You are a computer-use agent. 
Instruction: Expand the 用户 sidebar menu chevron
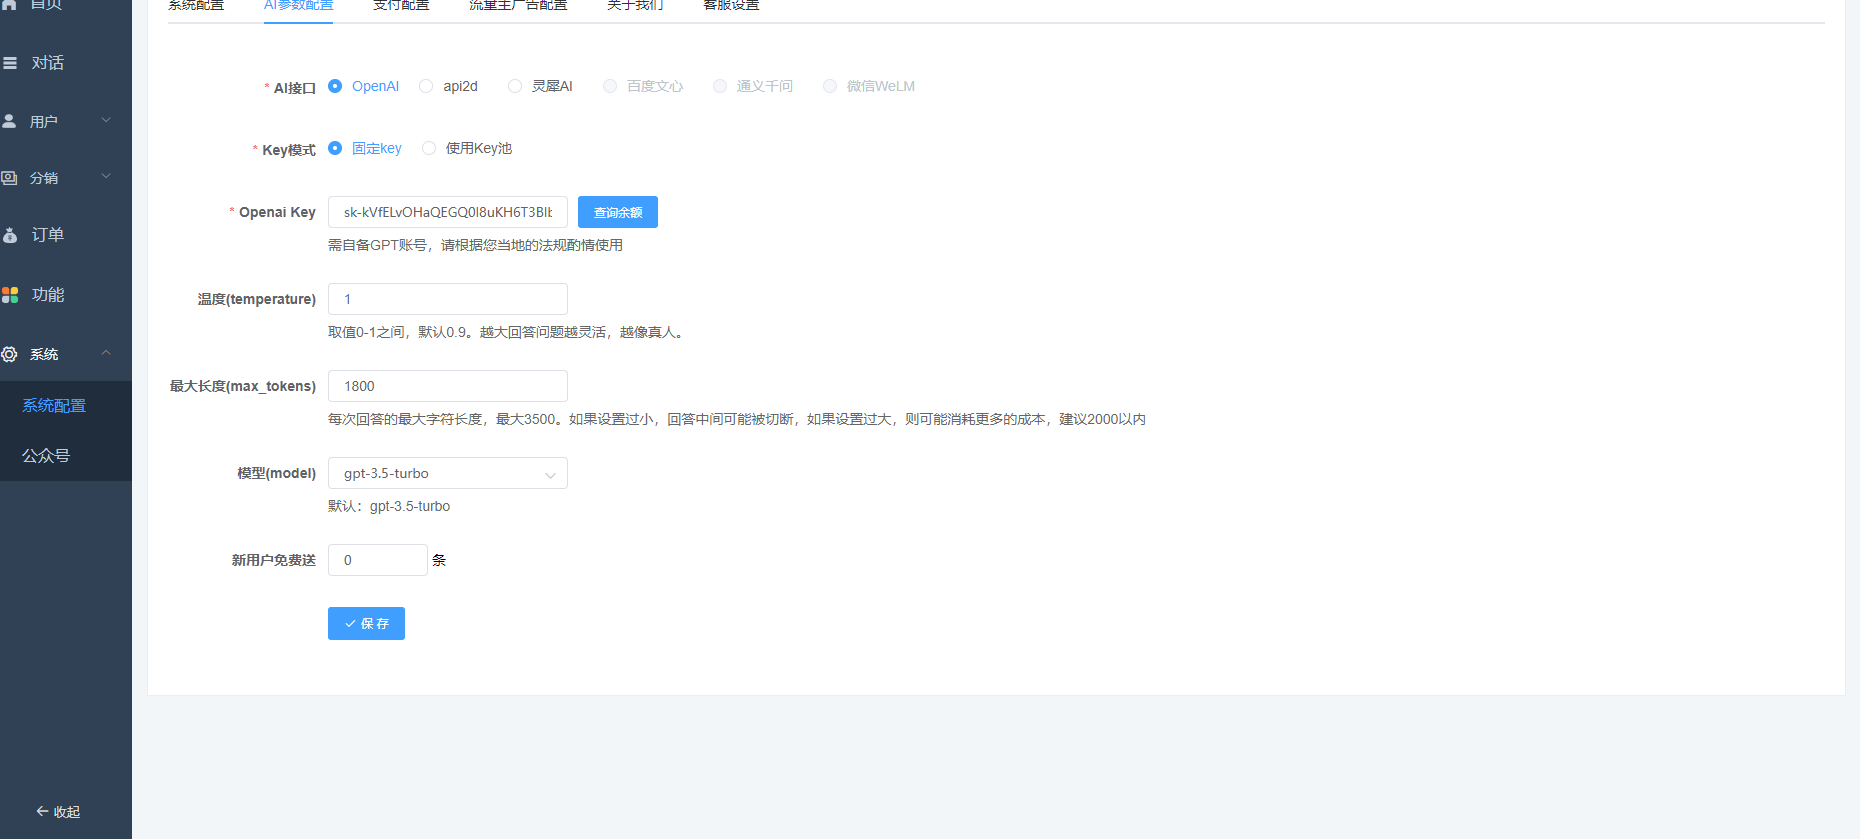pos(106,121)
